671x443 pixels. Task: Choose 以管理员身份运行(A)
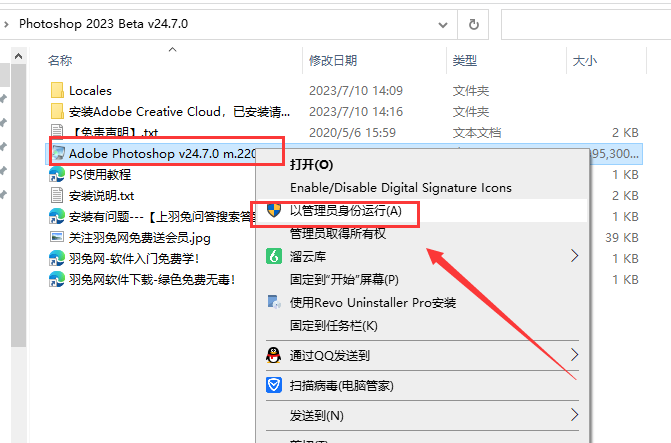tap(346, 211)
